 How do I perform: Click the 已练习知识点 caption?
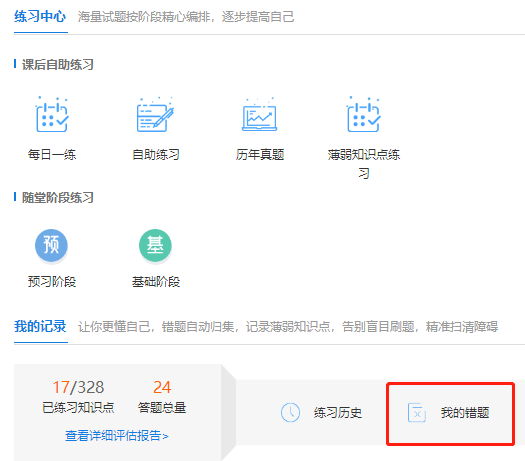pyautogui.click(x=78, y=407)
